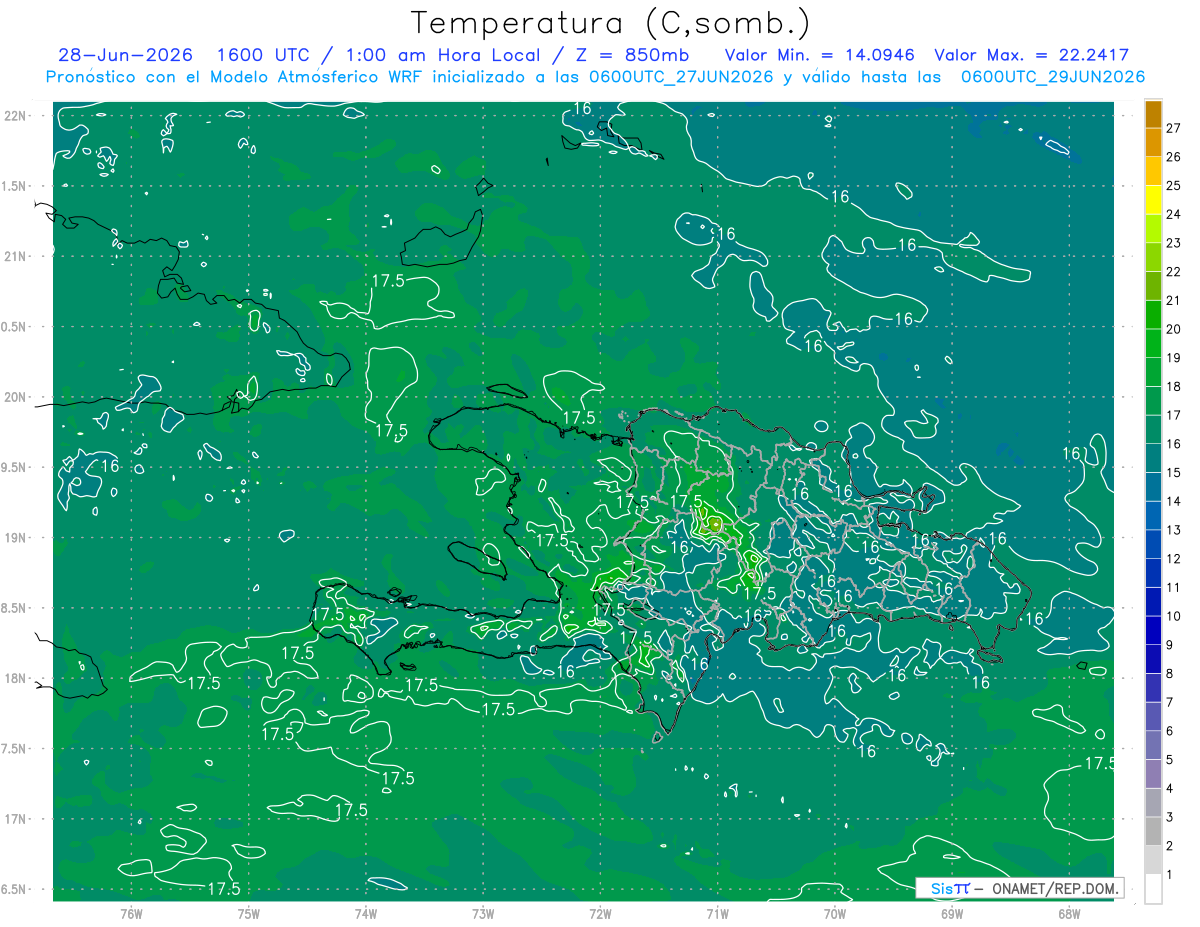
Task: Click the '69W' longitude axis label
Action: pos(952,914)
